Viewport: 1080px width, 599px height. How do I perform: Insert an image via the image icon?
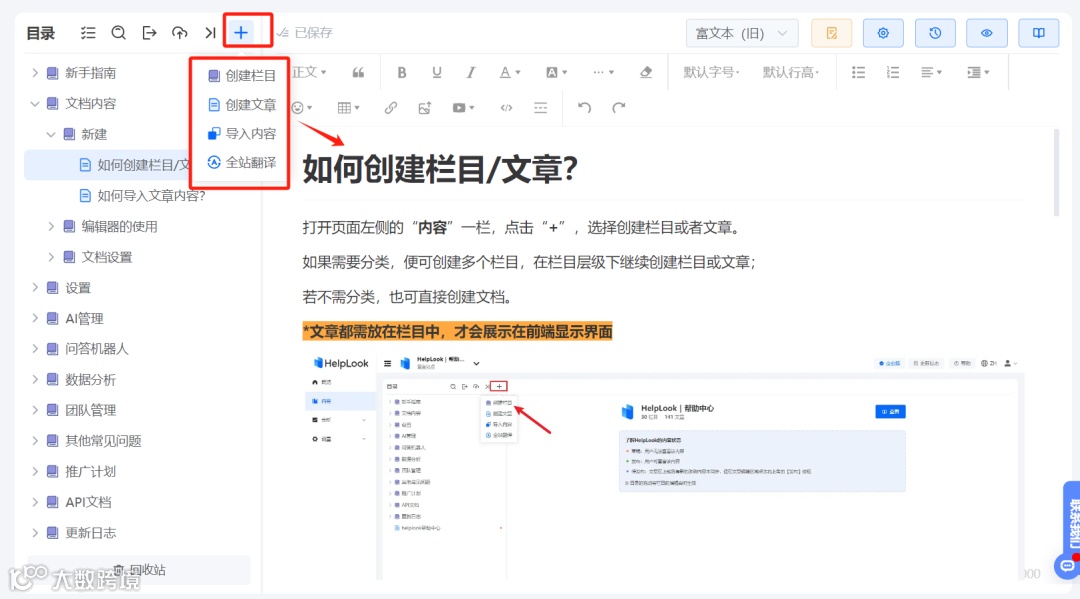pyautogui.click(x=425, y=107)
